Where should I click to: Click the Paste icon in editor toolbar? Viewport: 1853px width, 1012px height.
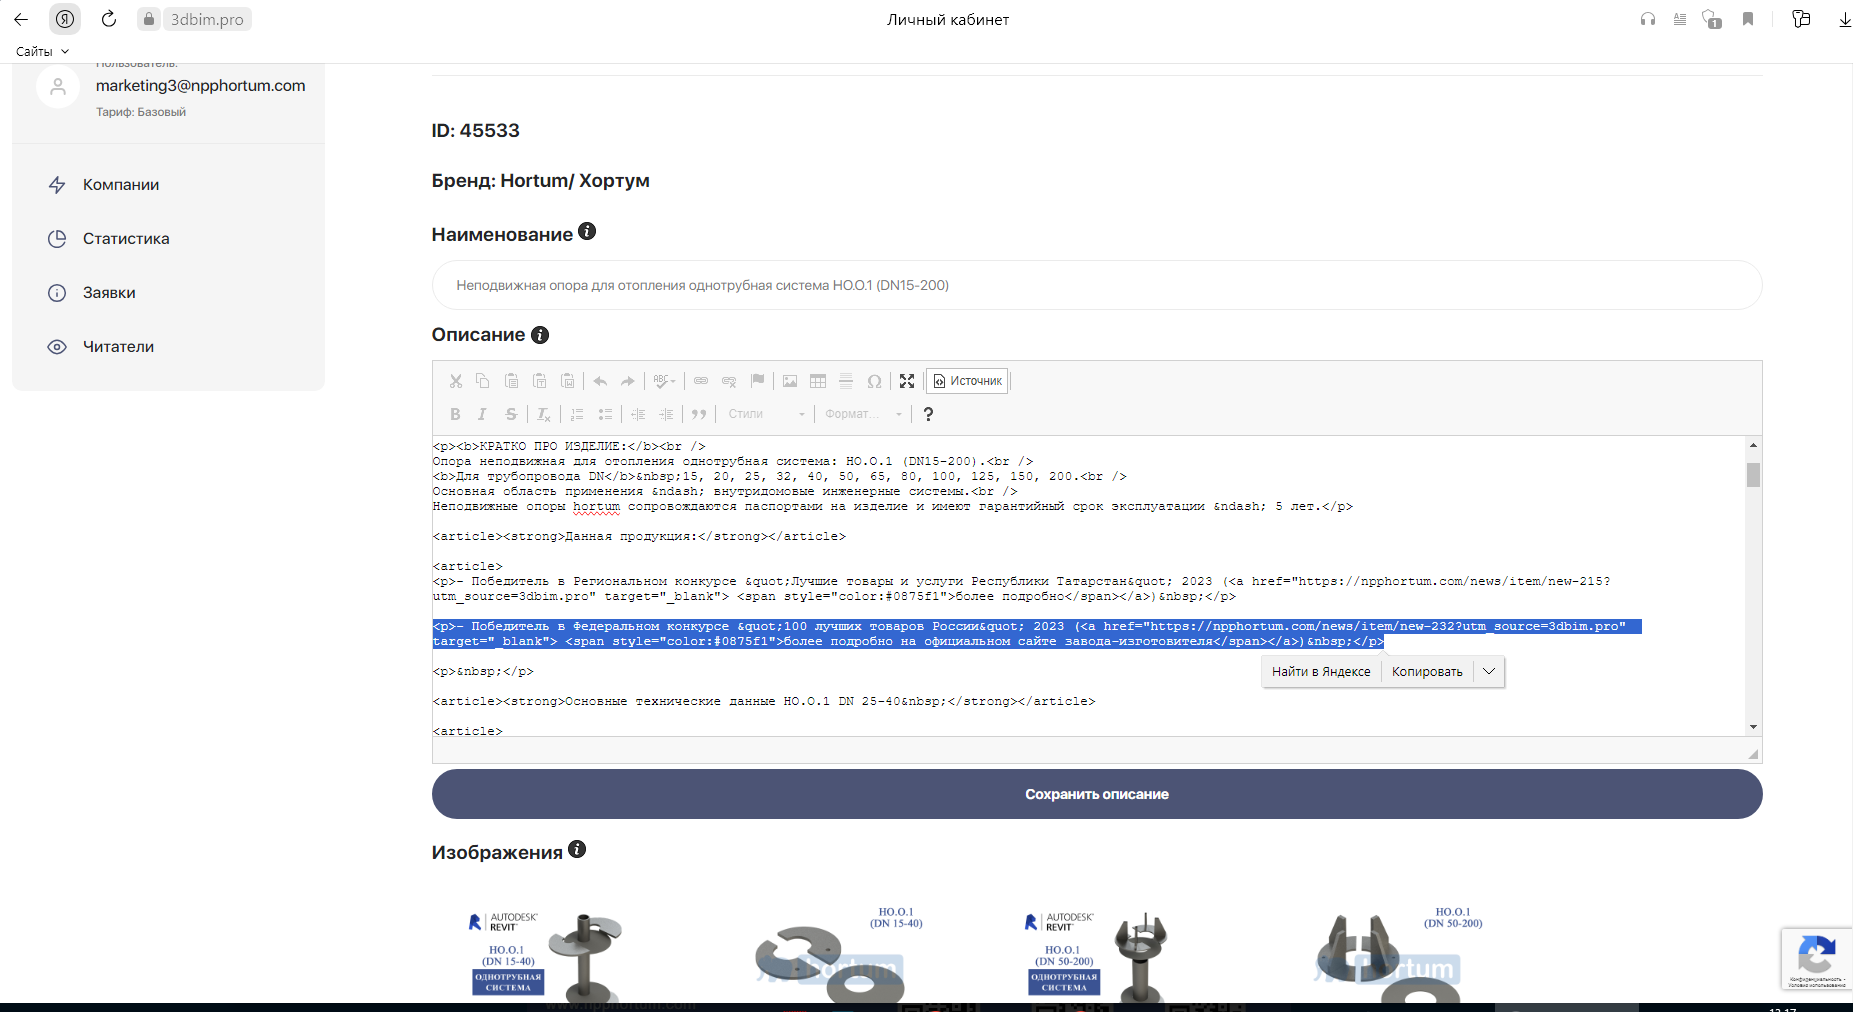(511, 381)
